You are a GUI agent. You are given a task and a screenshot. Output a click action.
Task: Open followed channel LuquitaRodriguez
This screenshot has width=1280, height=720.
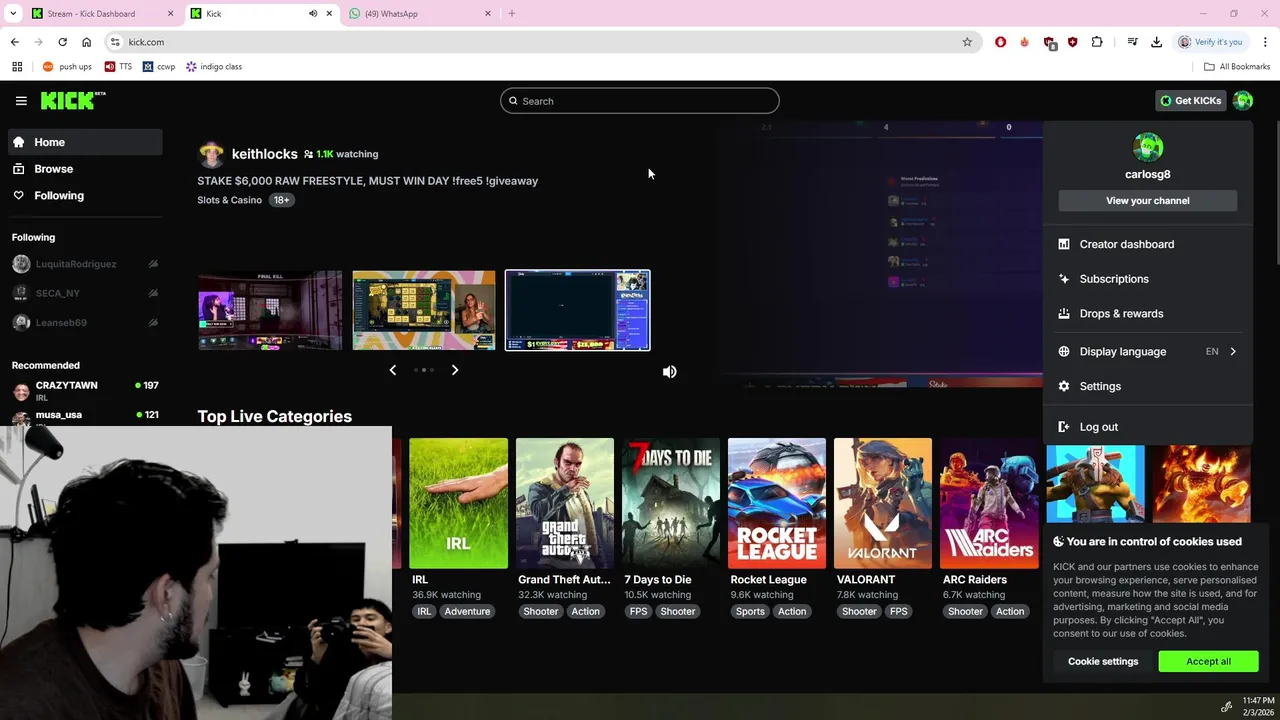[76, 264]
